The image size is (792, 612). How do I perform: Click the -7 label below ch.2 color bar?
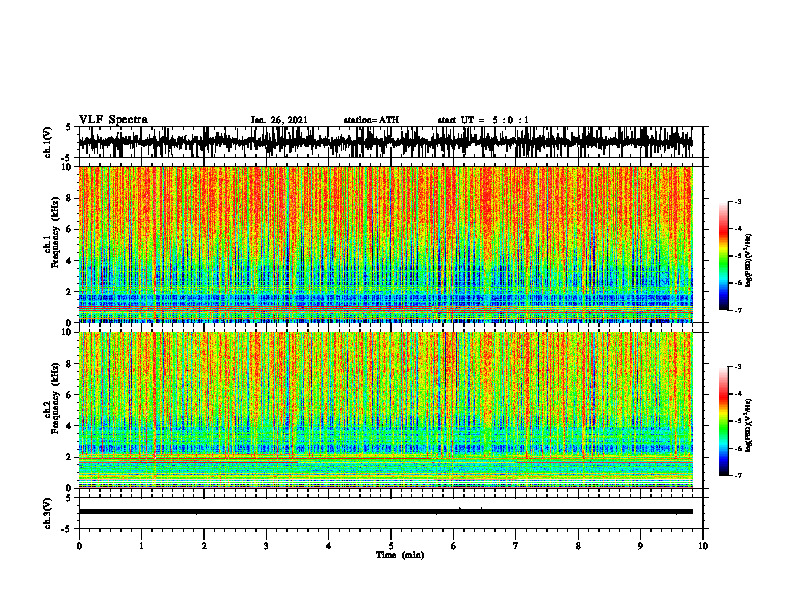click(738, 475)
